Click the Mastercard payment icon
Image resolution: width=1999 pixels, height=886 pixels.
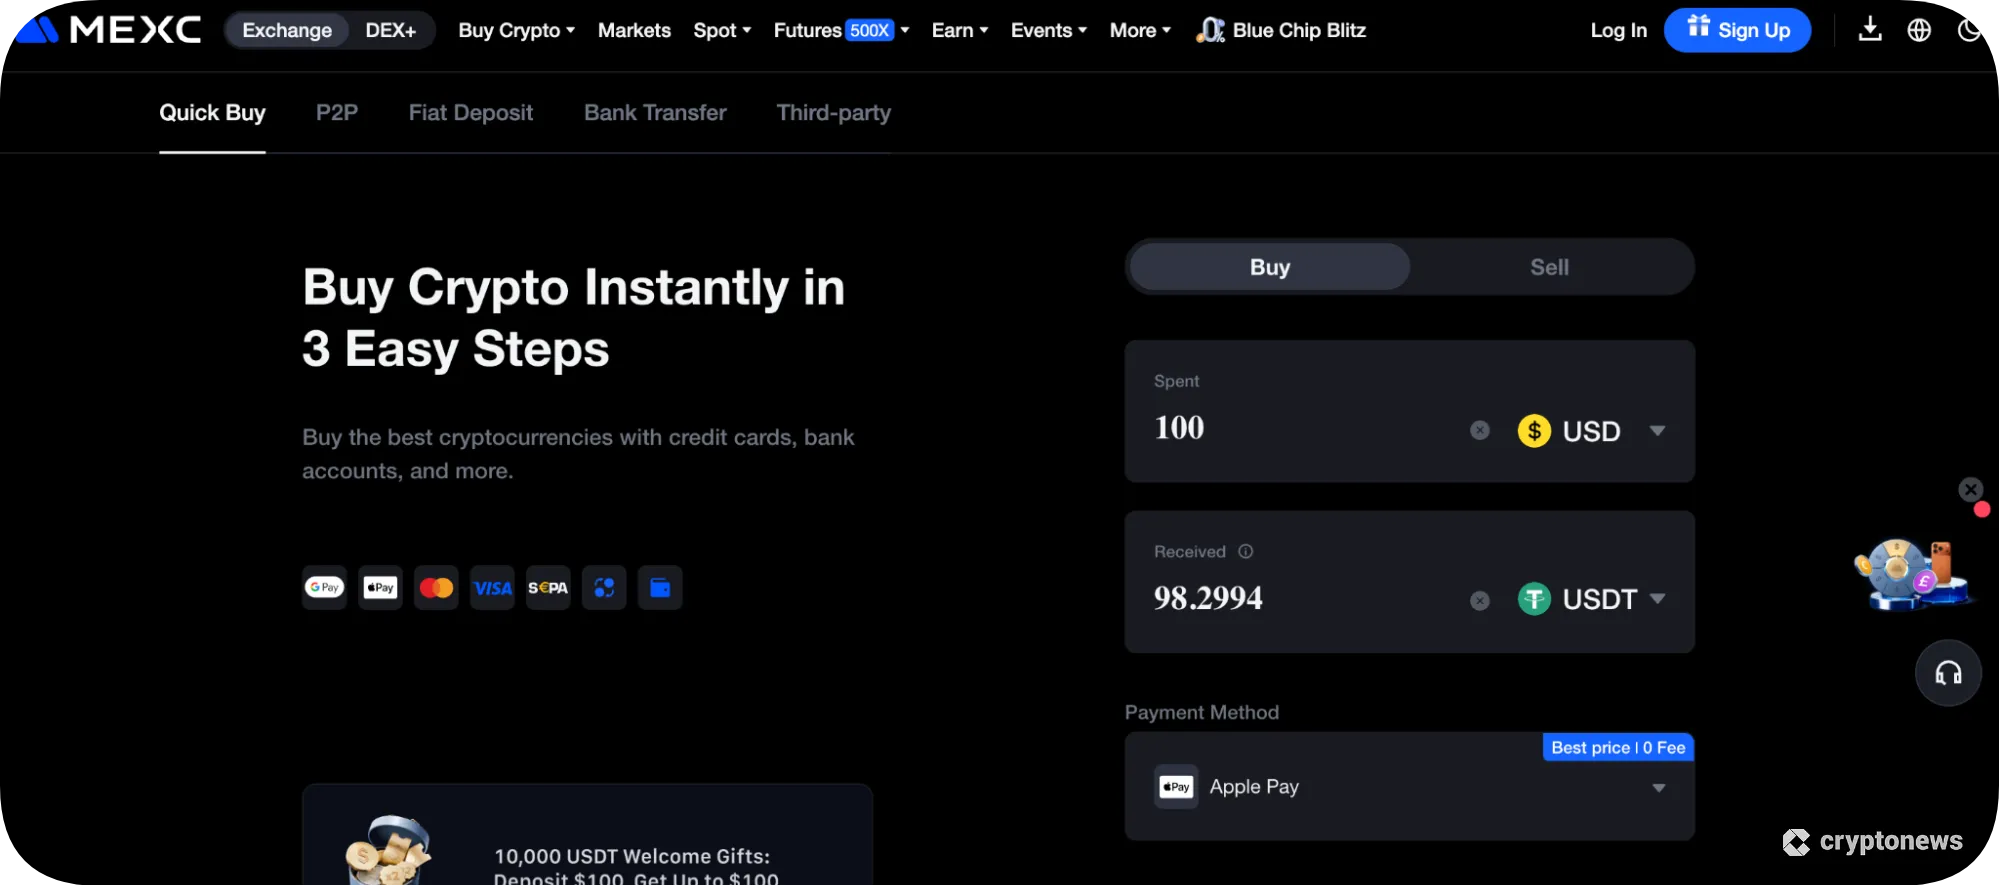(x=436, y=588)
